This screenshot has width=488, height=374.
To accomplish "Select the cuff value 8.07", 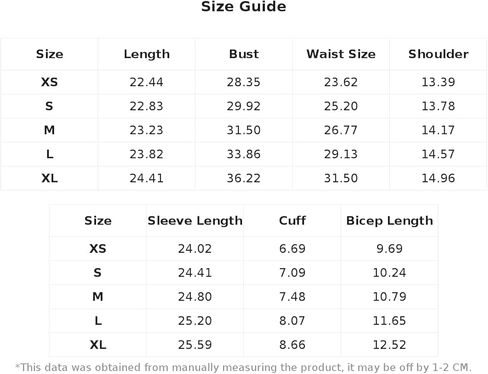I will click(x=292, y=321).
